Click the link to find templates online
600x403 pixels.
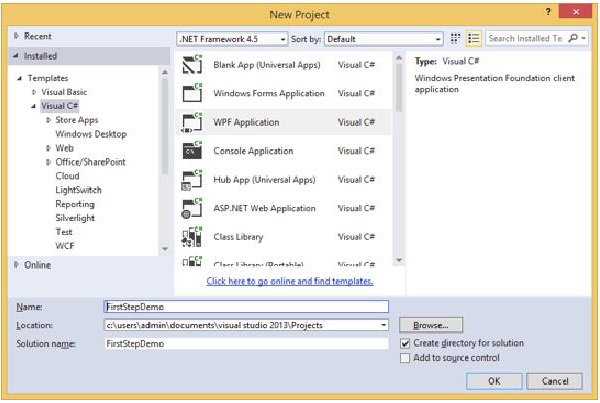(x=290, y=282)
